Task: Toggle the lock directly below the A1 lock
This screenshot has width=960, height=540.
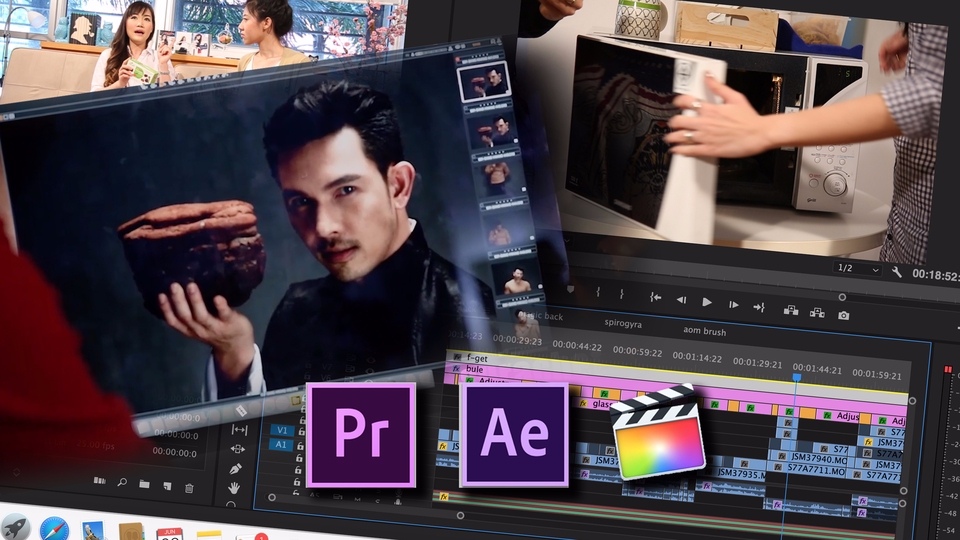Action: point(299,458)
